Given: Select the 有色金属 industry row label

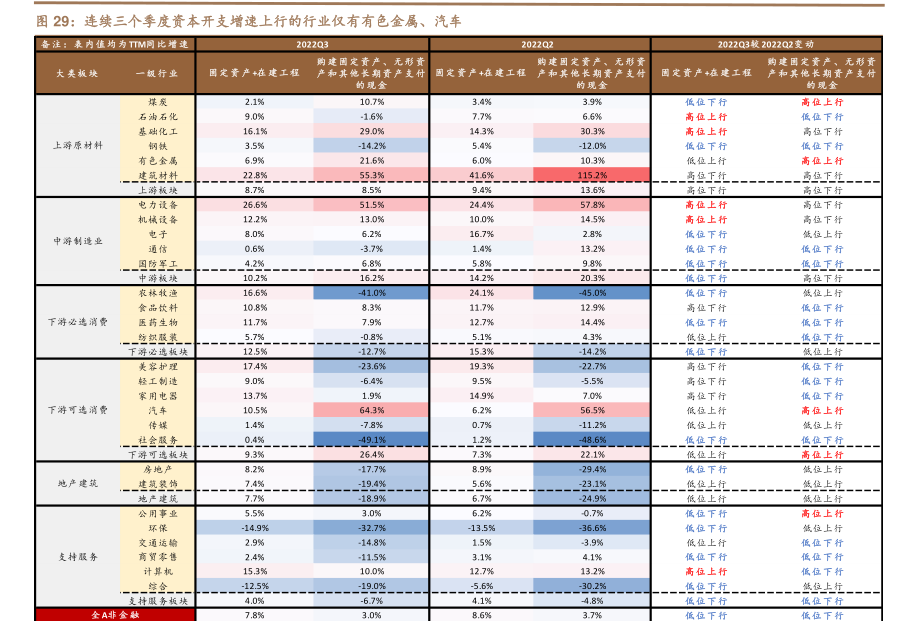Looking at the screenshot, I should pyautogui.click(x=157, y=160).
